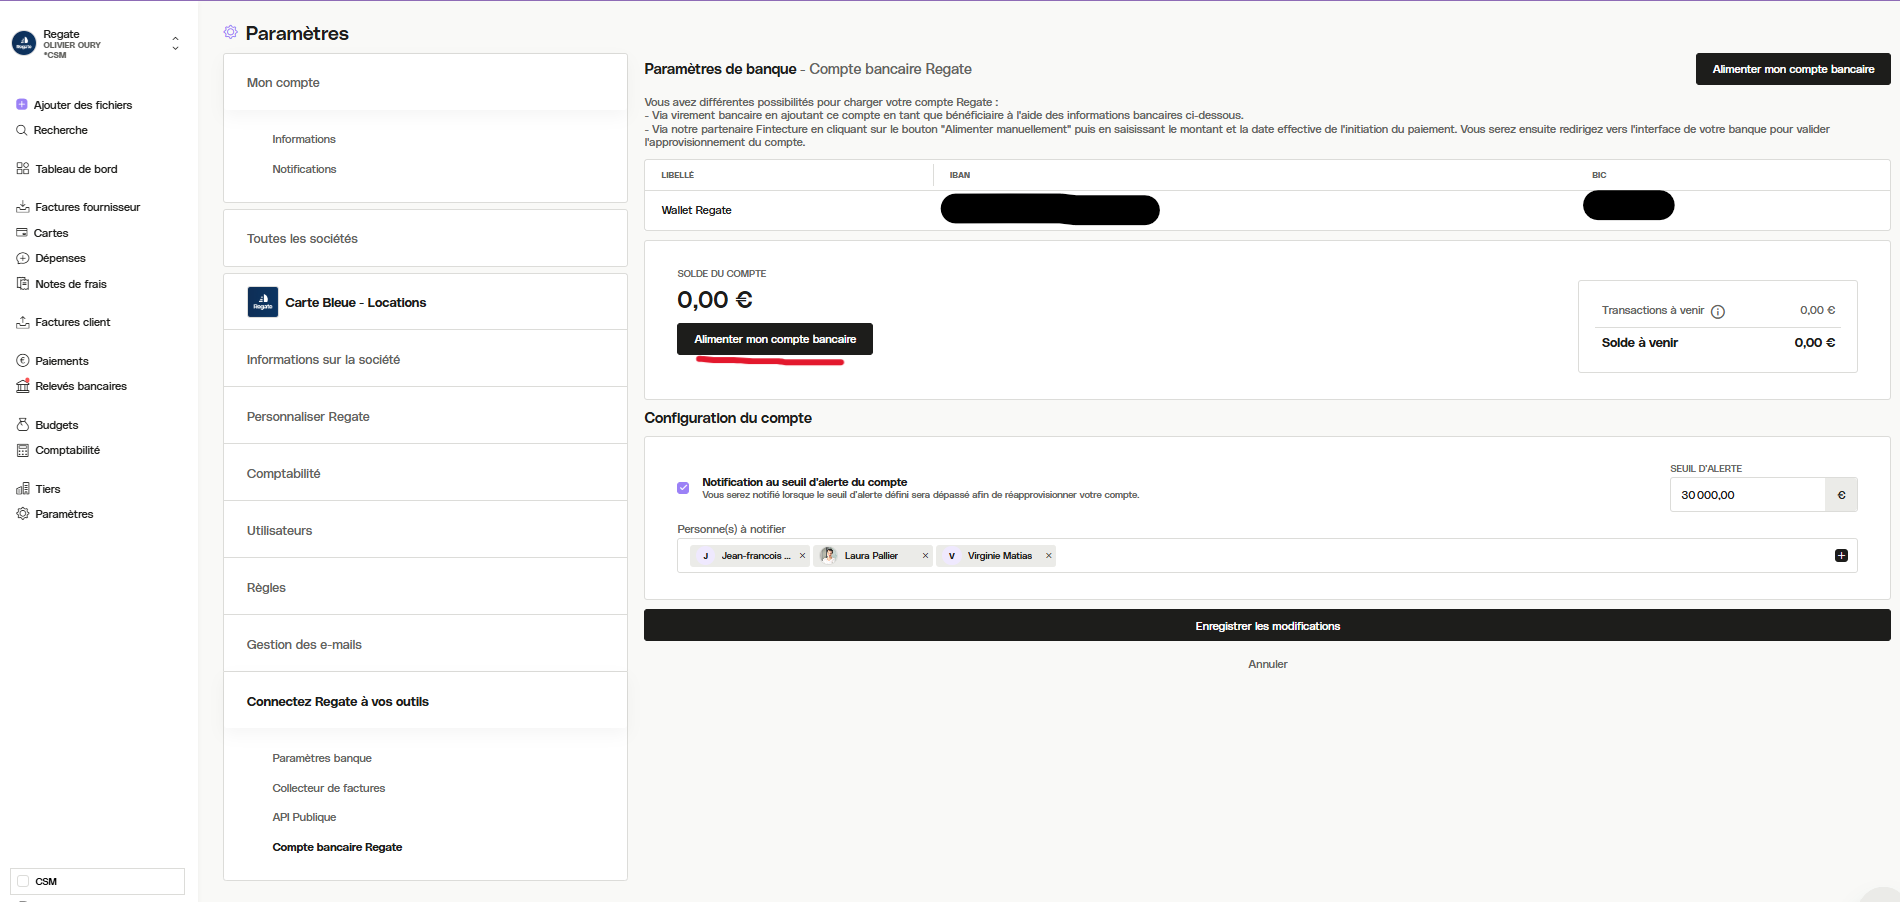Remove Virginie Matias from notified persons
The width and height of the screenshot is (1900, 902).
pos(1048,556)
